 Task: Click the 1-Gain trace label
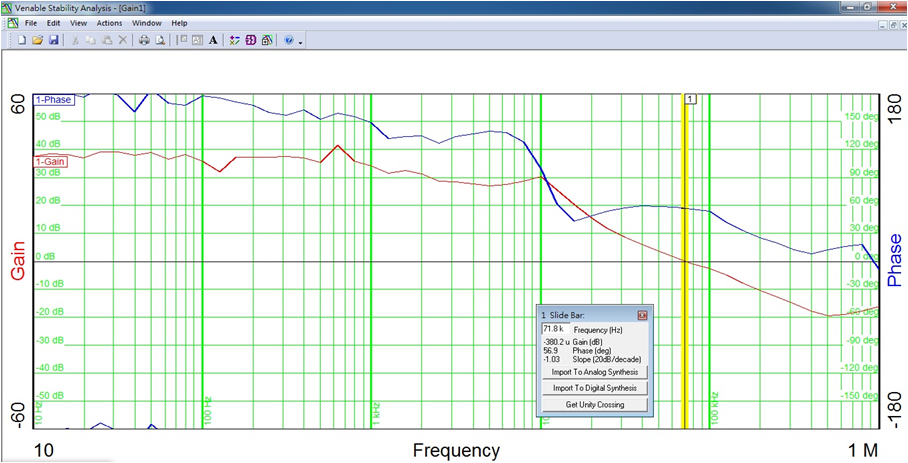coord(50,162)
